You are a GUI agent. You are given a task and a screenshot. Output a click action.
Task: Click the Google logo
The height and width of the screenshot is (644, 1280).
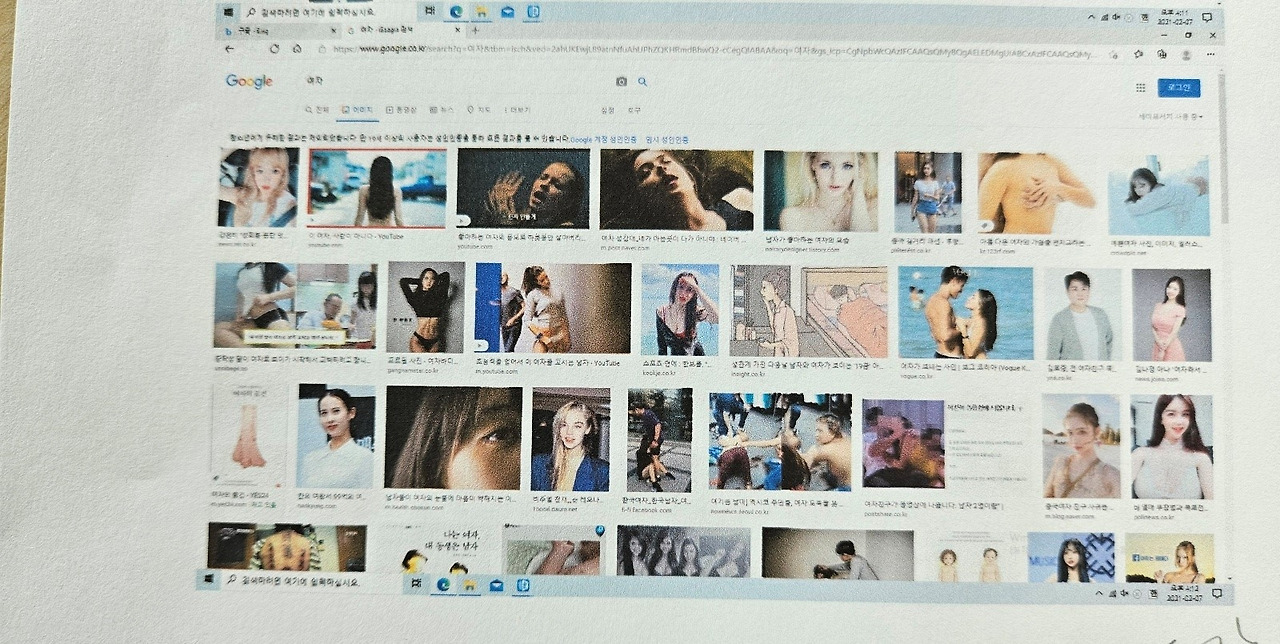point(249,81)
